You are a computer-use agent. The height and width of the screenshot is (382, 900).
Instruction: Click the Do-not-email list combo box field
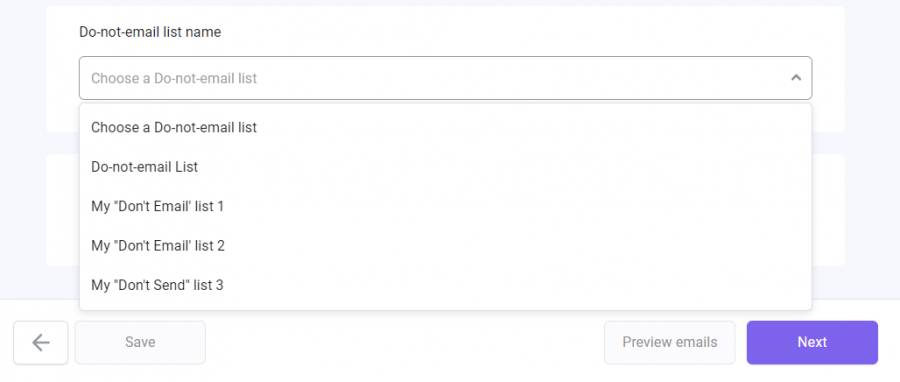(x=445, y=78)
